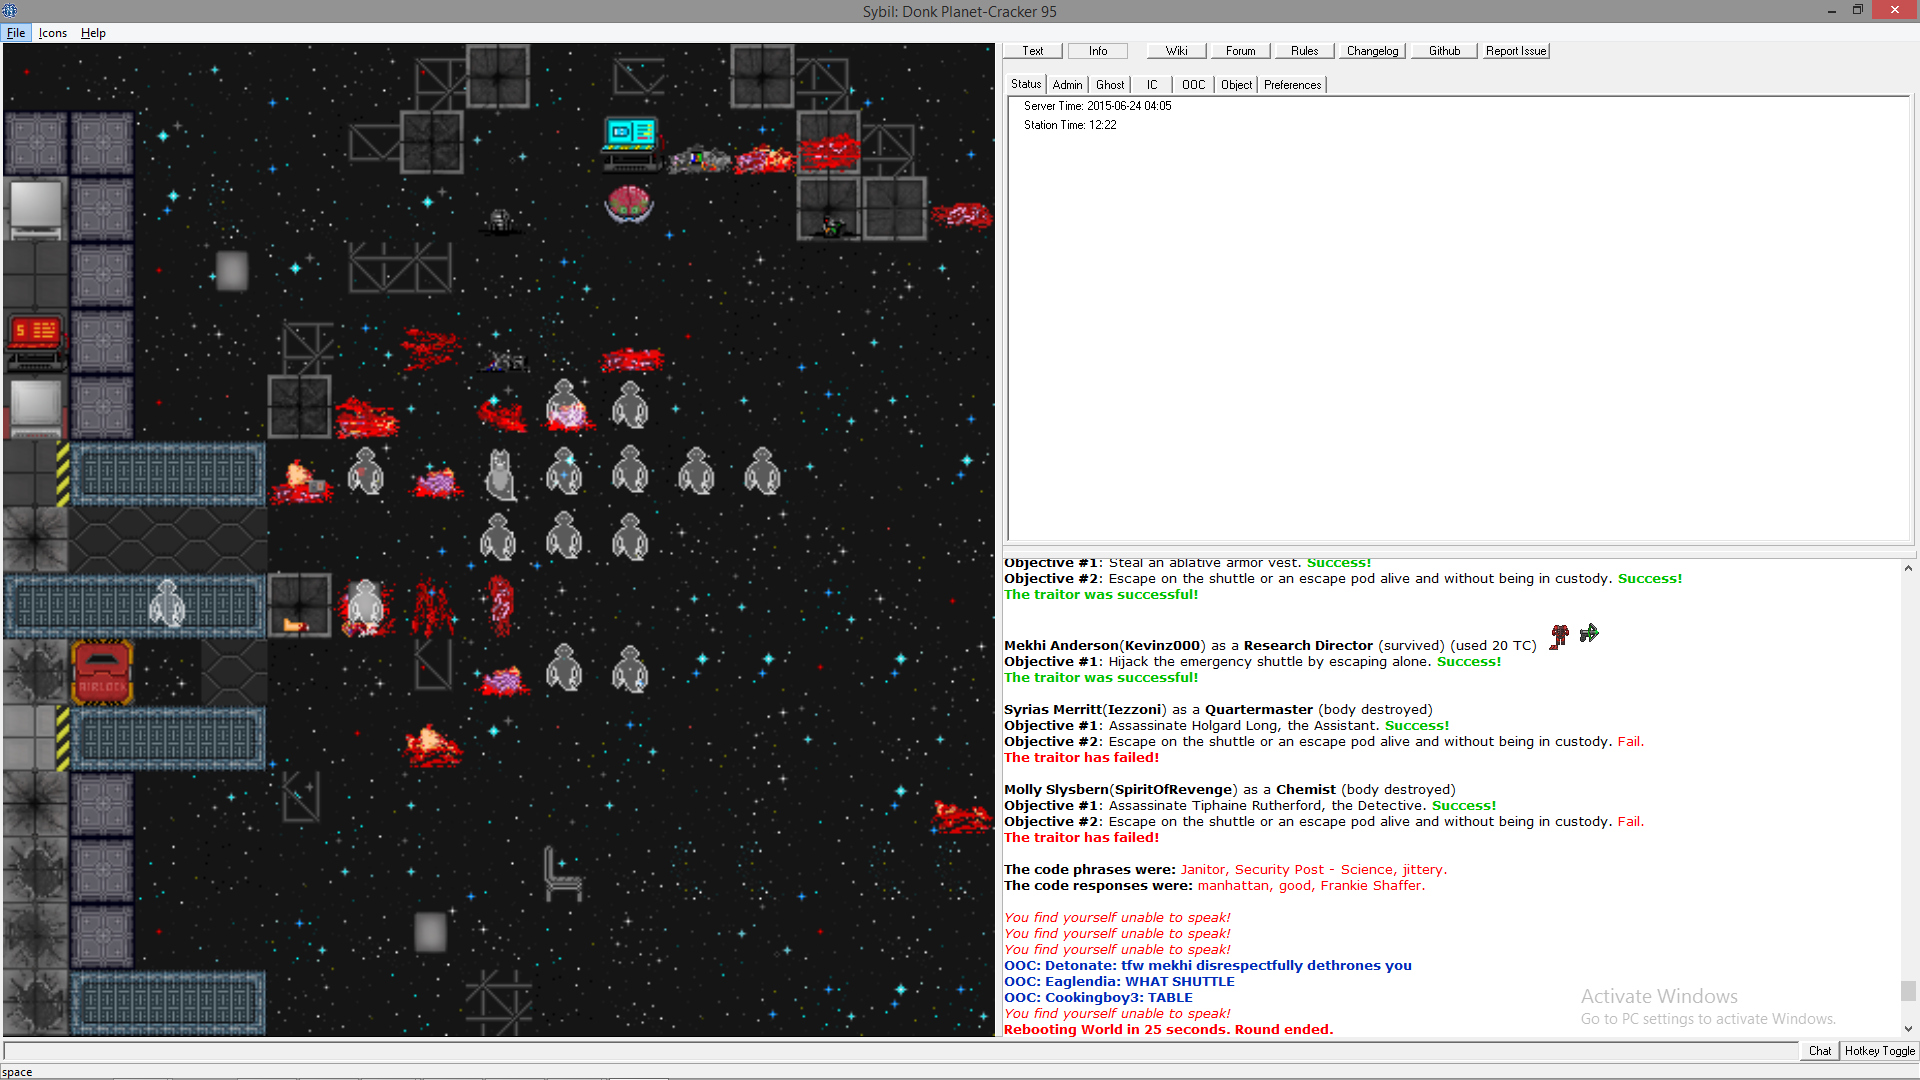Open the Github button
Screen dimensions: 1920x1080
tap(1444, 51)
